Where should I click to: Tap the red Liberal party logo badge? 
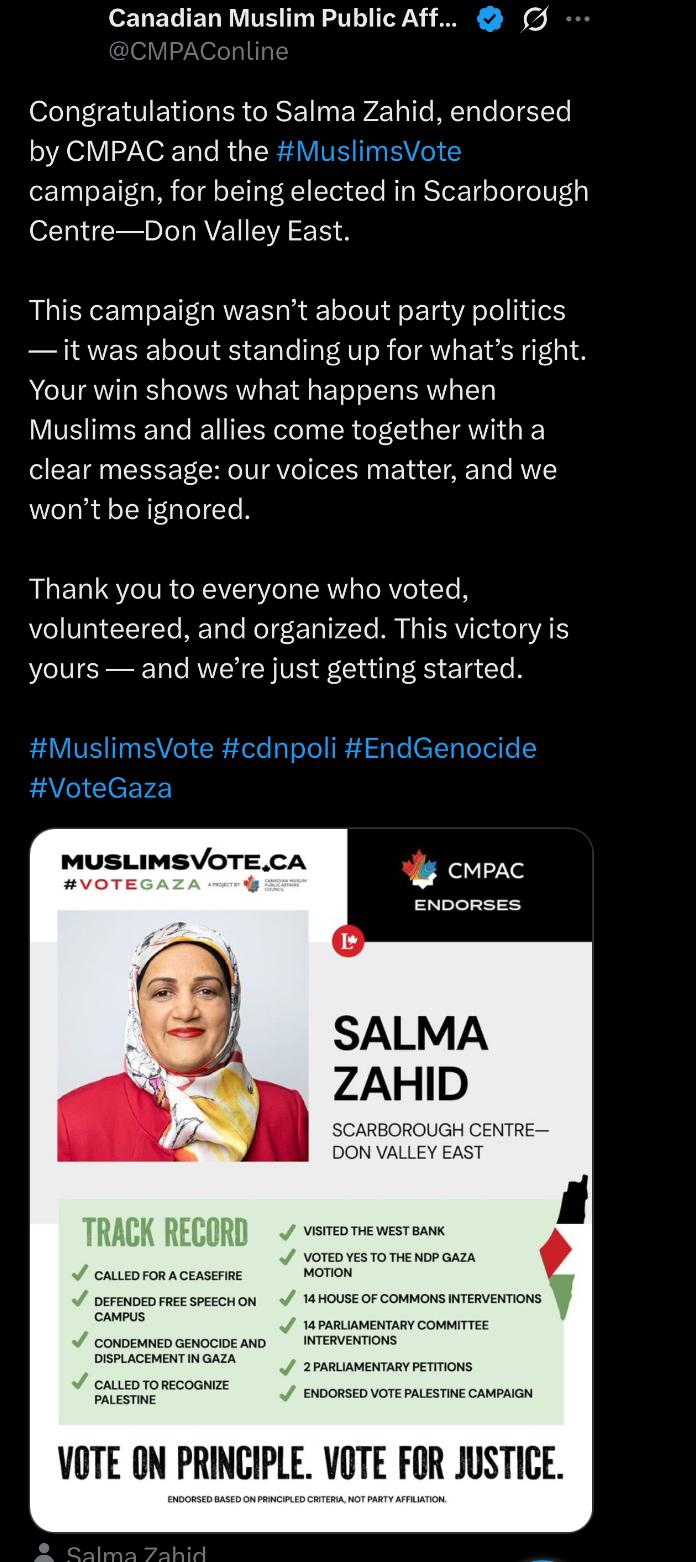(x=348, y=941)
